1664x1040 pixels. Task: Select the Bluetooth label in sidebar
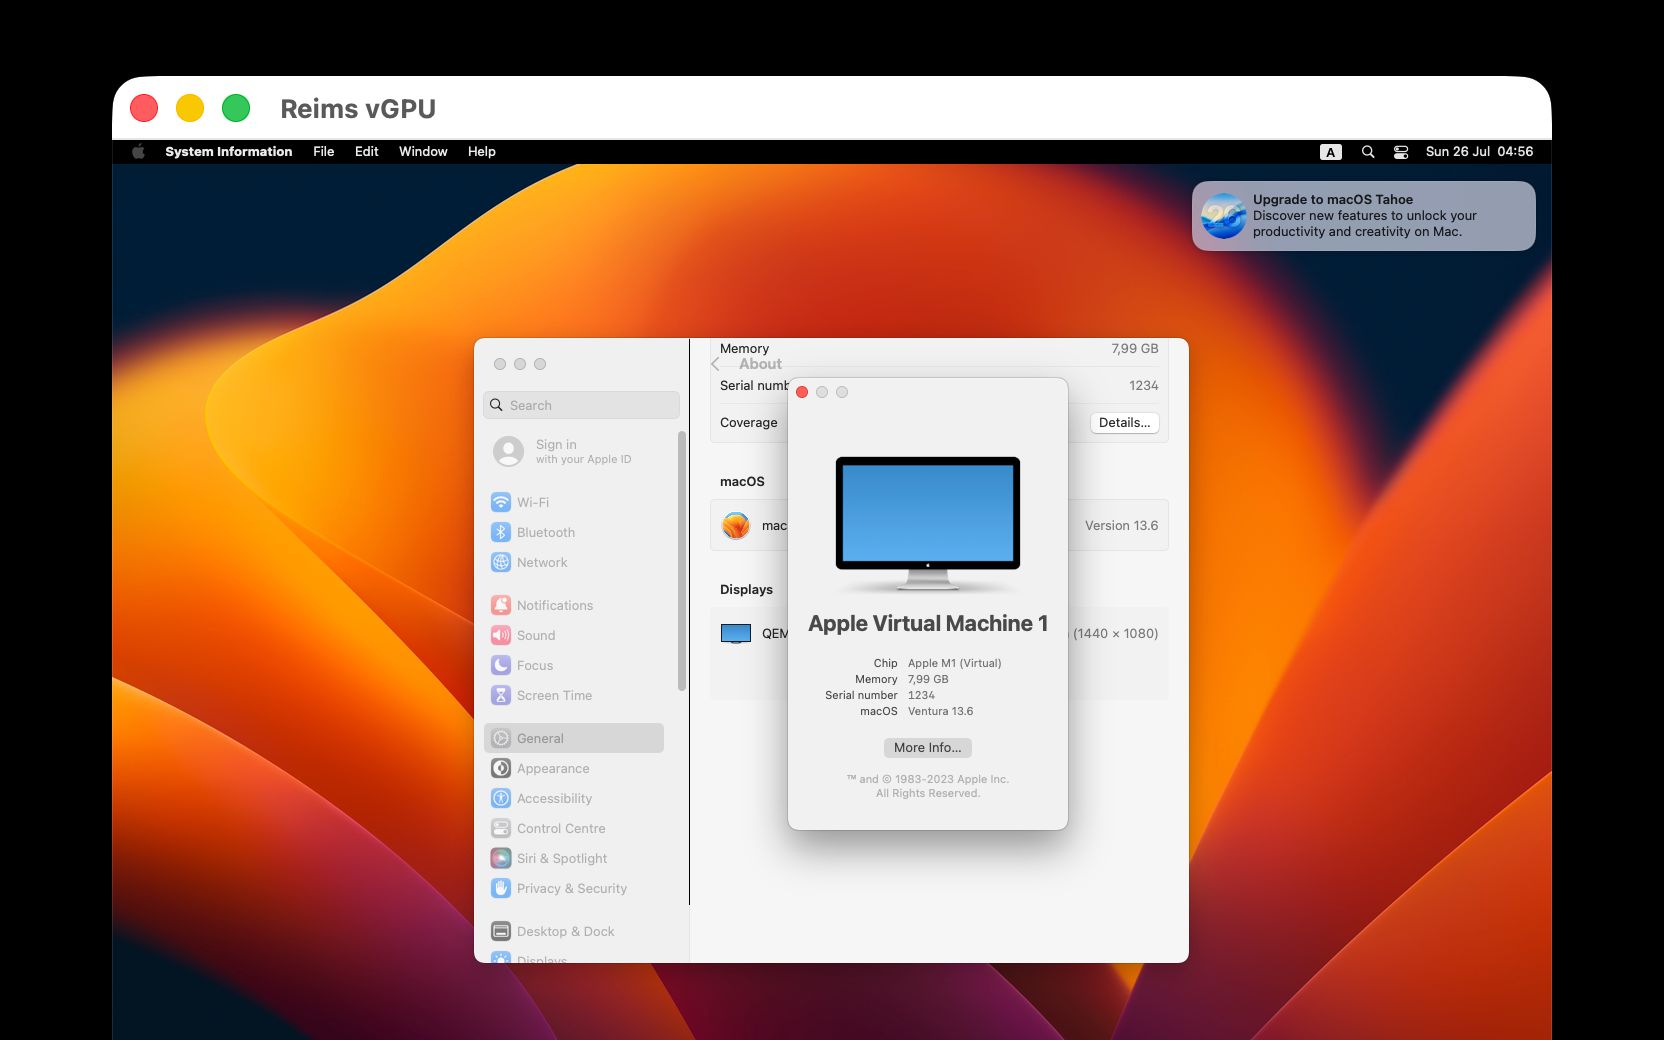pyautogui.click(x=546, y=532)
